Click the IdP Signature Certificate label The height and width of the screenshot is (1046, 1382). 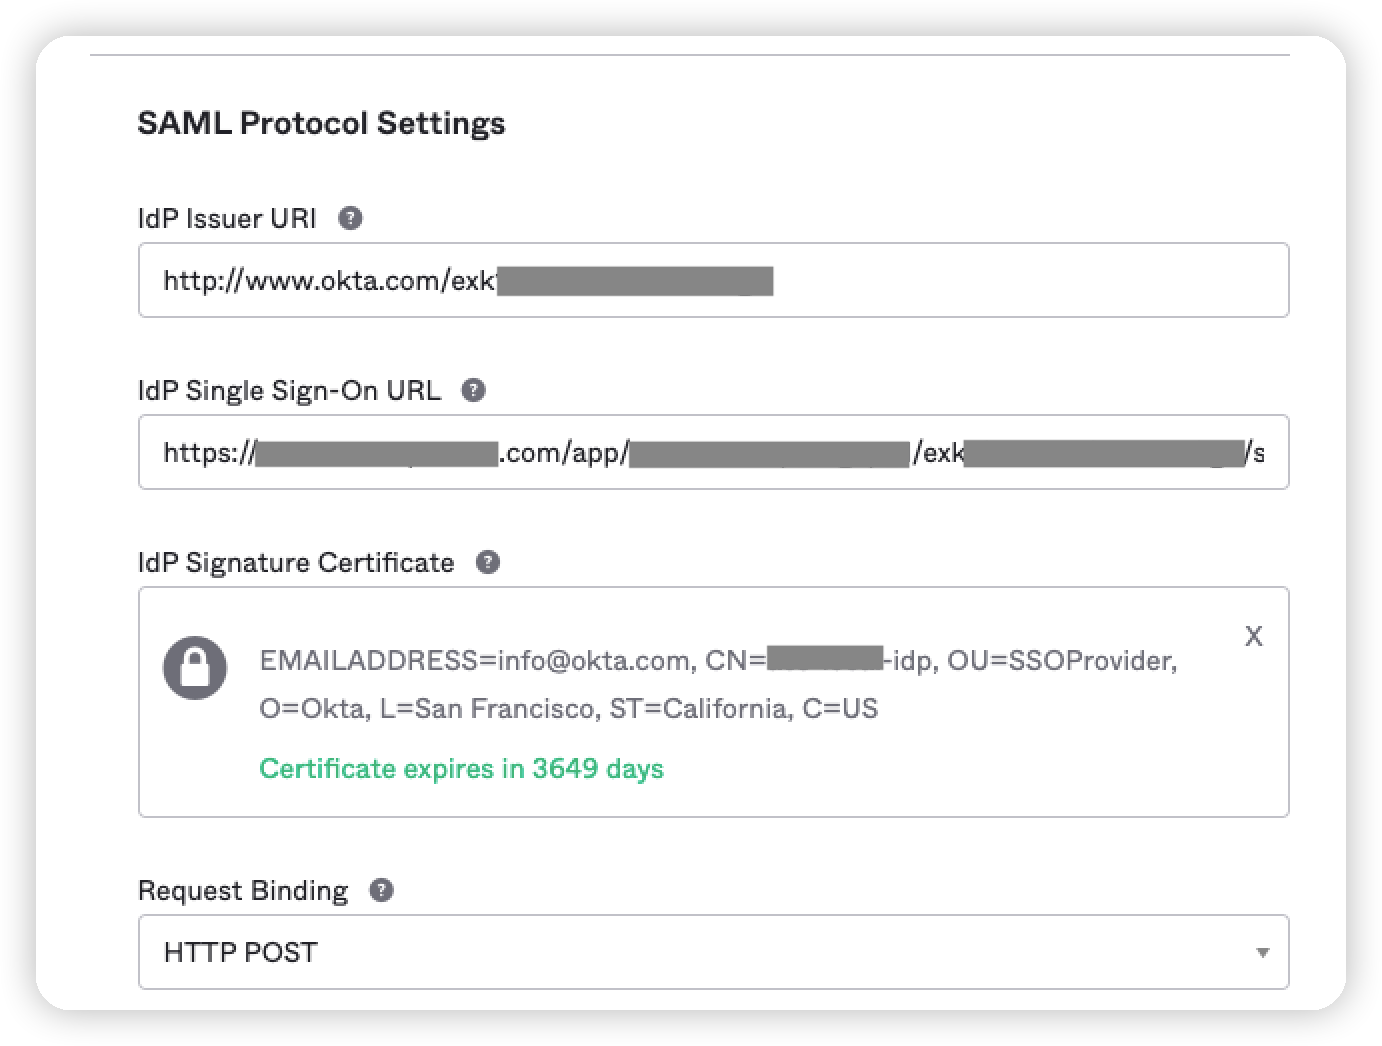(x=296, y=562)
